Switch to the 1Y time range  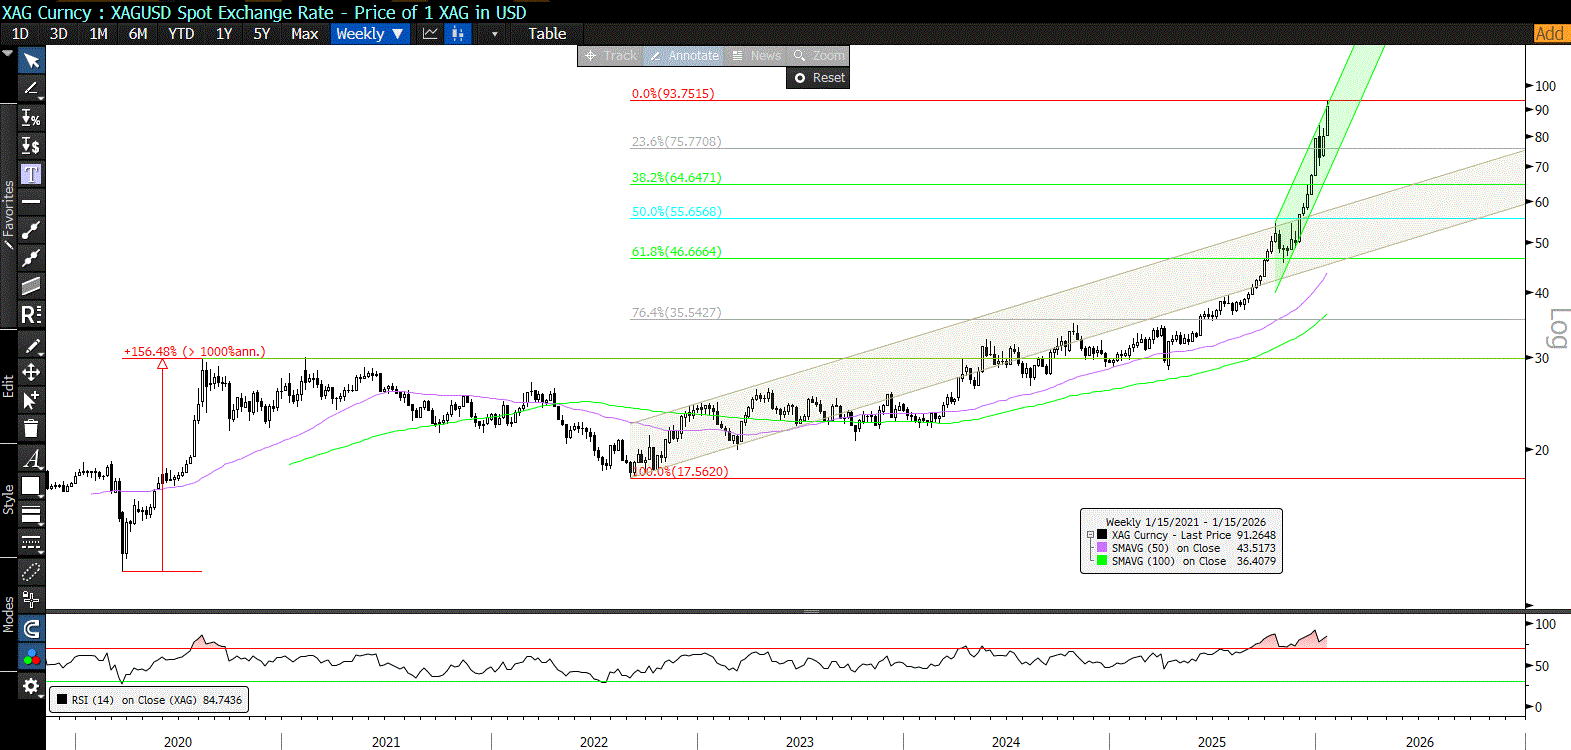point(224,34)
